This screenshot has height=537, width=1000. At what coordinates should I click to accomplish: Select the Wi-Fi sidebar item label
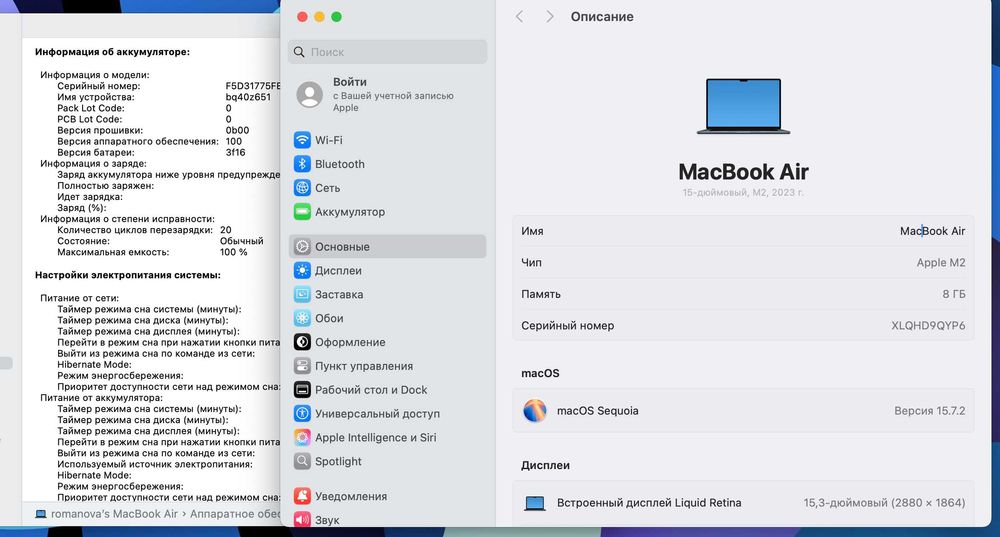[328, 140]
